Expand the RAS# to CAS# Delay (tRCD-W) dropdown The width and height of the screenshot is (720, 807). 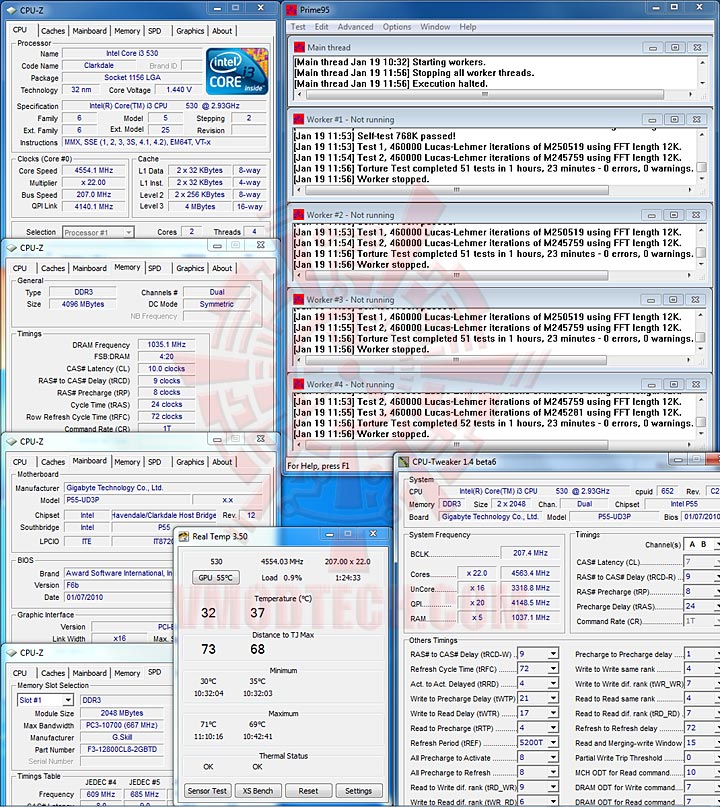coord(553,654)
